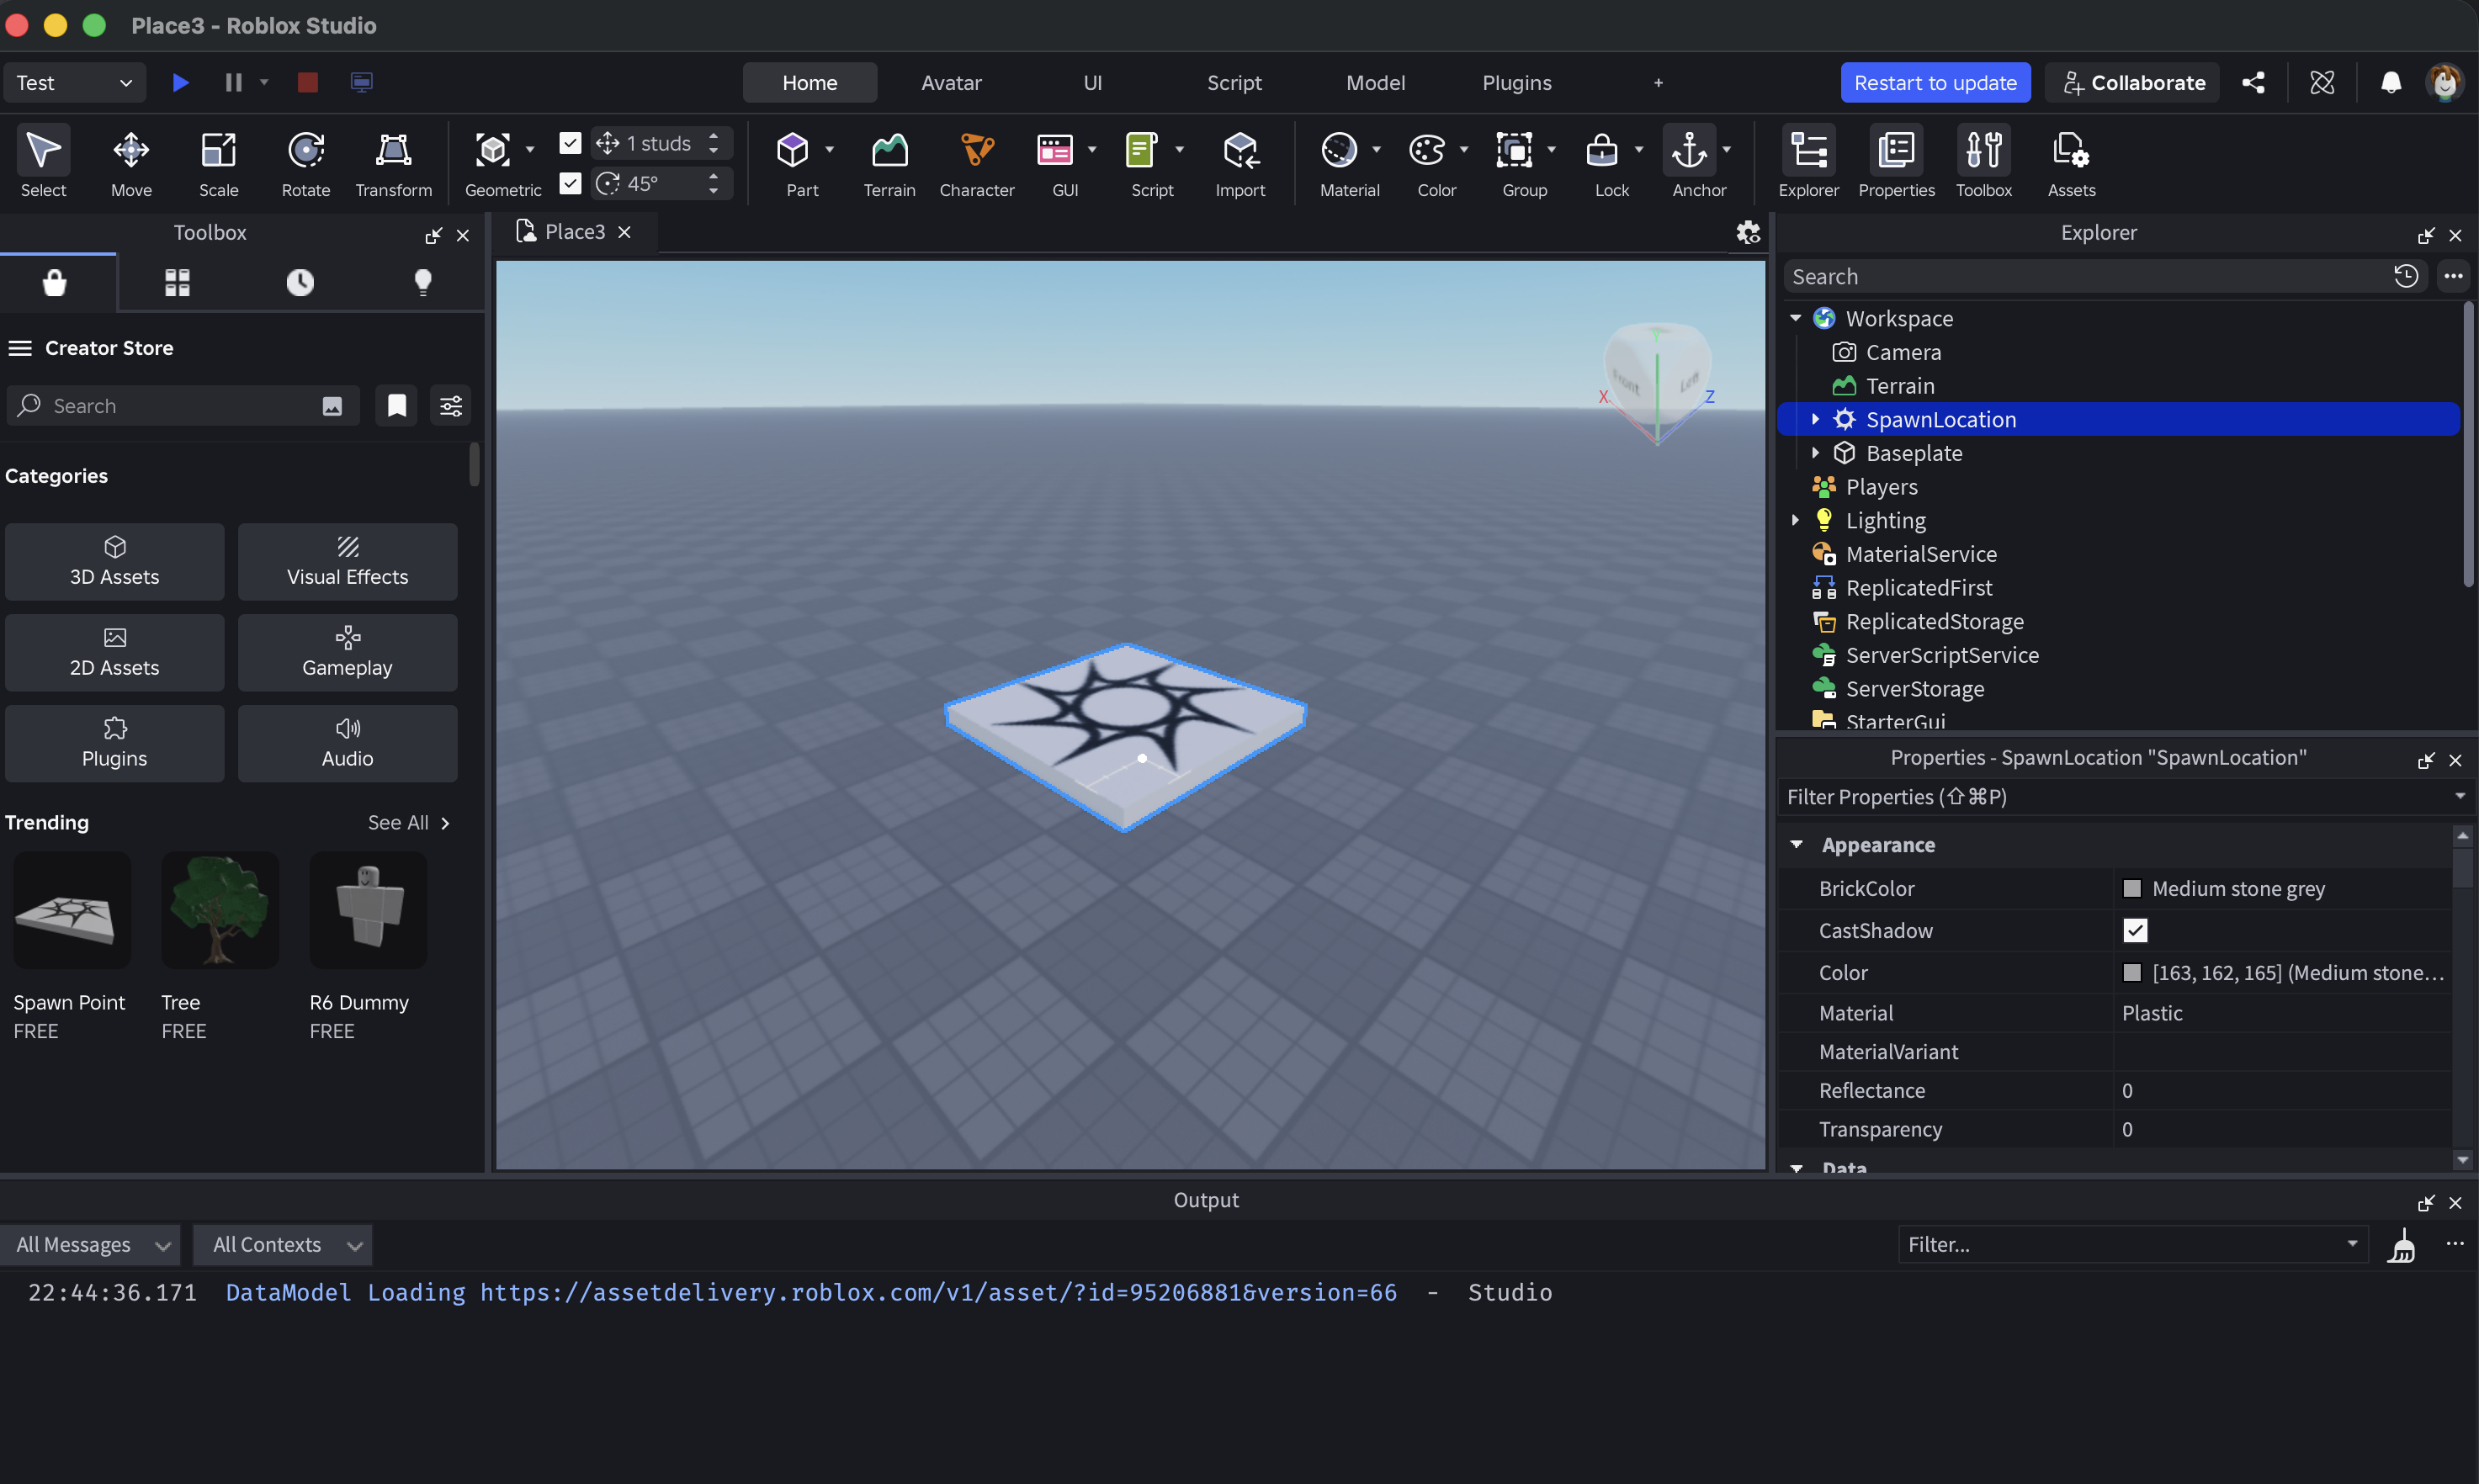Image resolution: width=2479 pixels, height=1484 pixels.
Task: Open the All Contexts dropdown
Action: pos(283,1245)
